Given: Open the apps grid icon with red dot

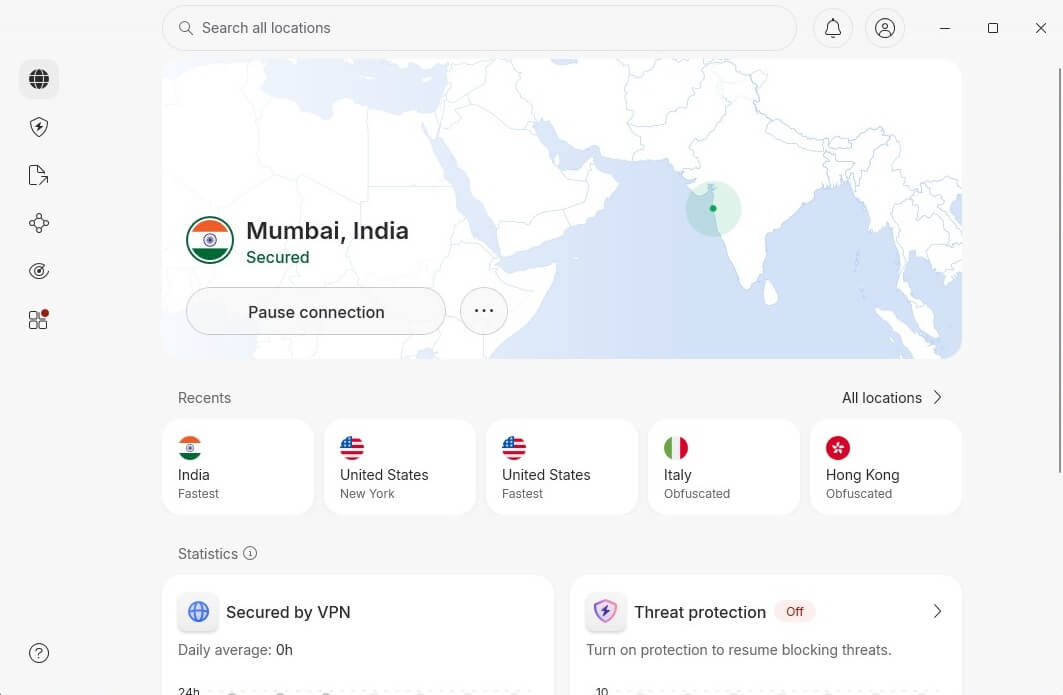Looking at the screenshot, I should pos(39,319).
